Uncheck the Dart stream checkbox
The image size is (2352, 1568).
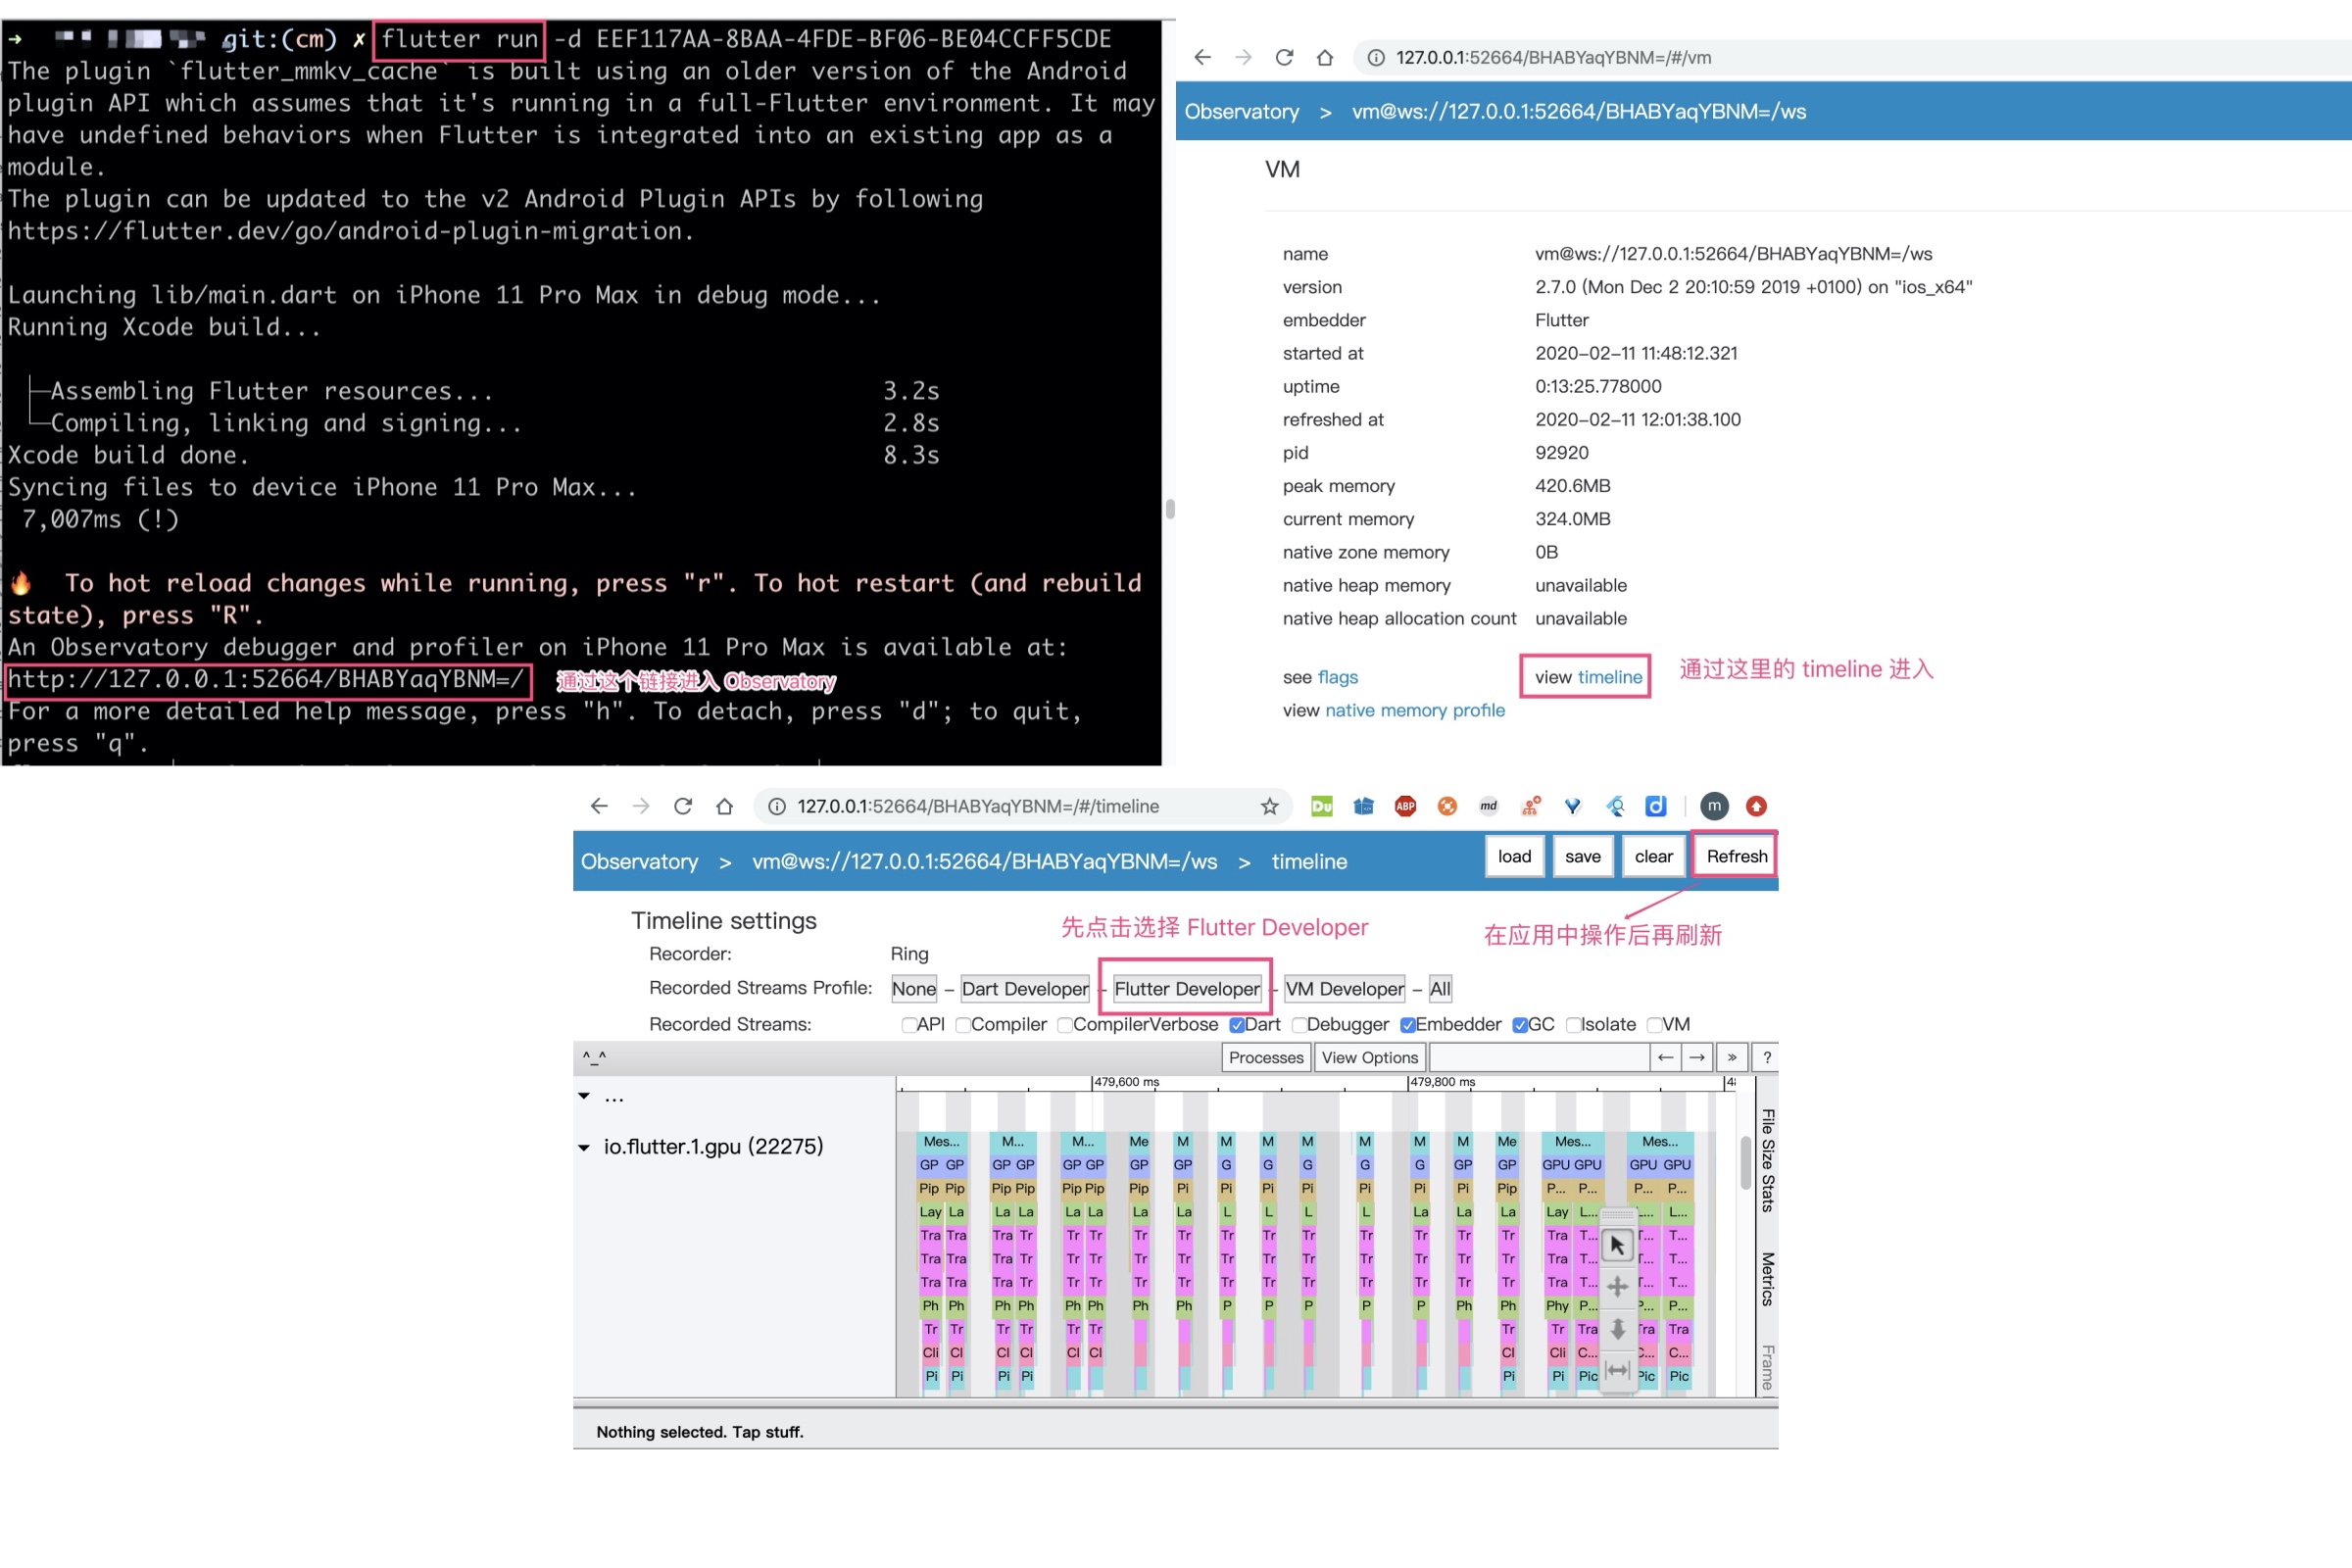[x=1237, y=1024]
